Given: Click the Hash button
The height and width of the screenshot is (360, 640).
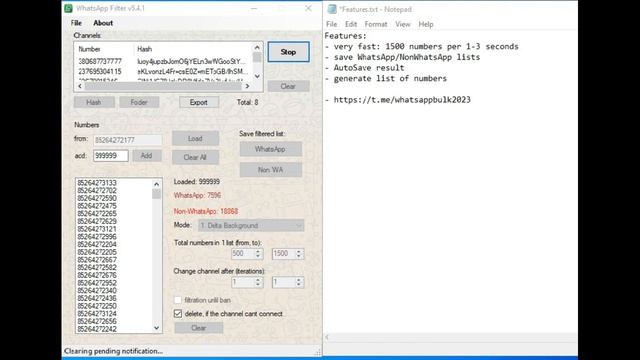Looking at the screenshot, I should tap(94, 102).
